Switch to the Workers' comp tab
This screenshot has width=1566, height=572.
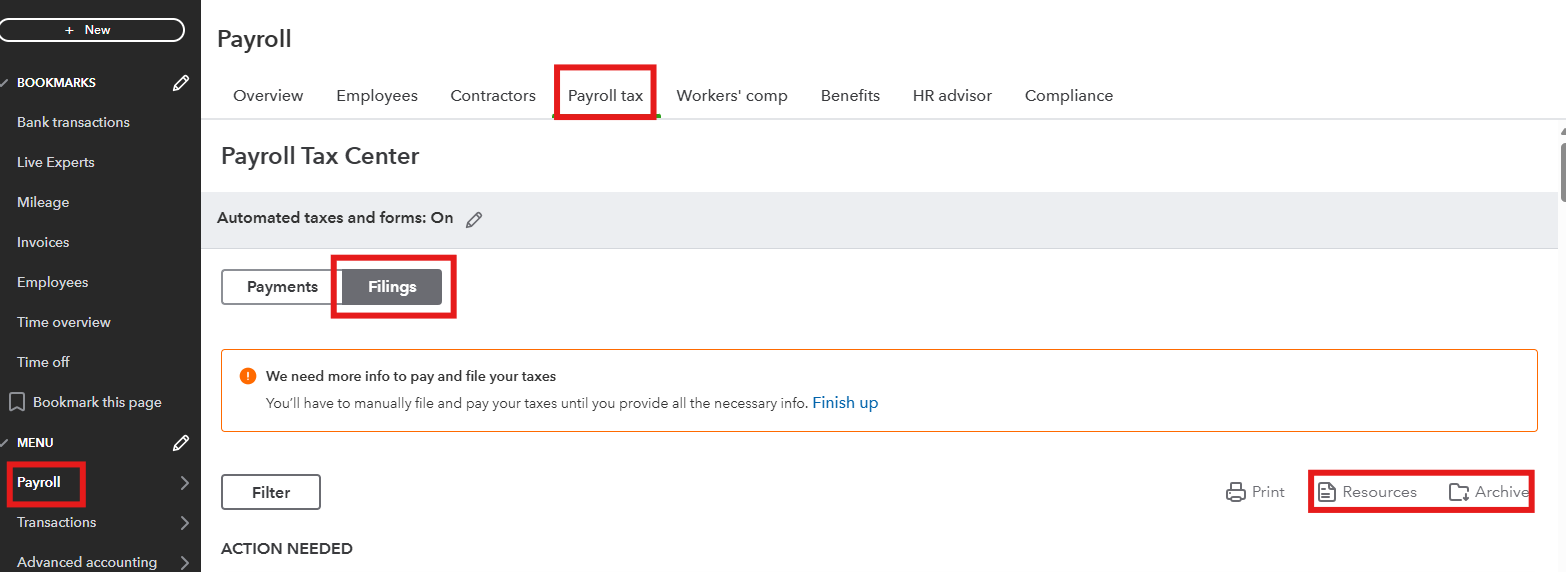[732, 96]
